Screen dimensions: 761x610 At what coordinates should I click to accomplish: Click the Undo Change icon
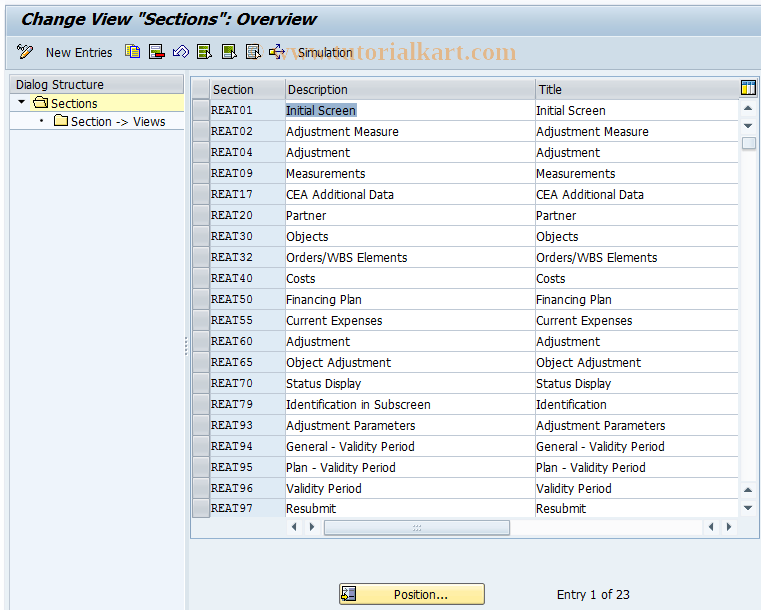click(181, 51)
